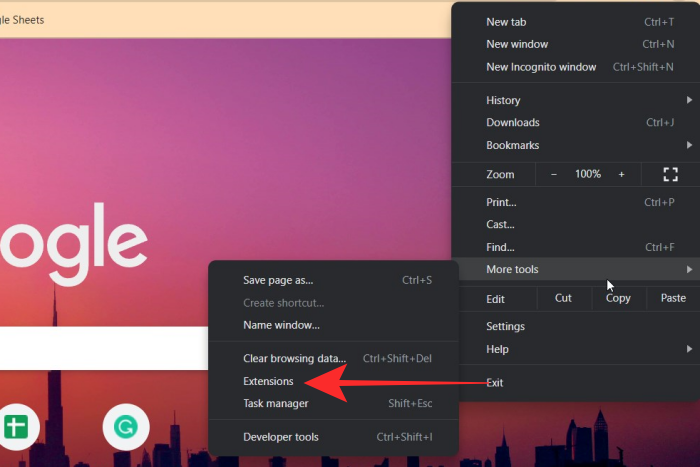Expand the Bookmarks submenu arrow

689,145
